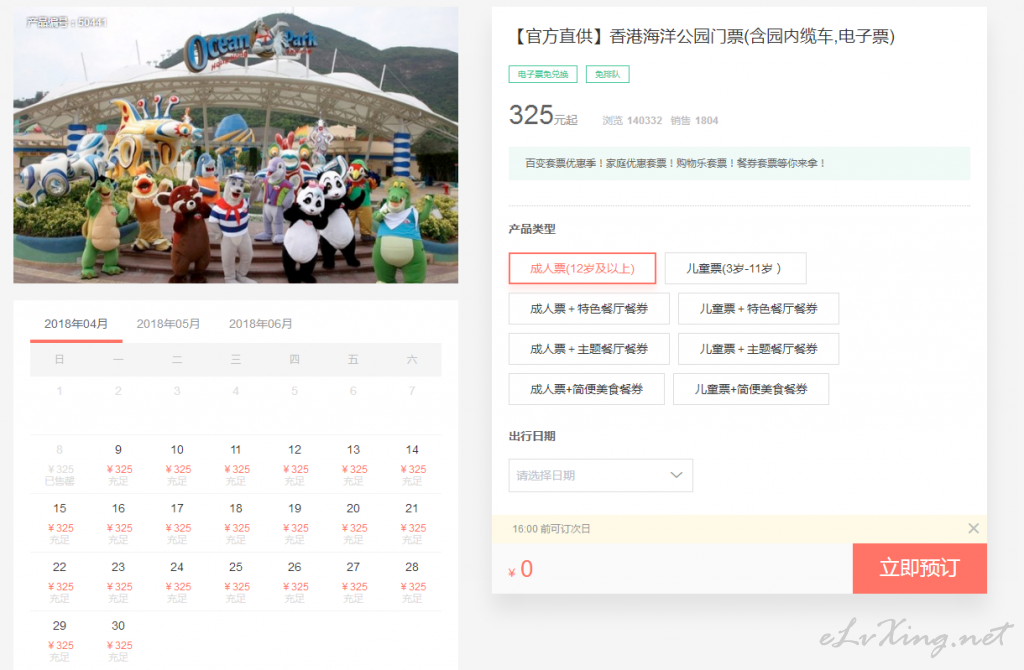
Task: Open the travel date dropdown
Action: [600, 475]
